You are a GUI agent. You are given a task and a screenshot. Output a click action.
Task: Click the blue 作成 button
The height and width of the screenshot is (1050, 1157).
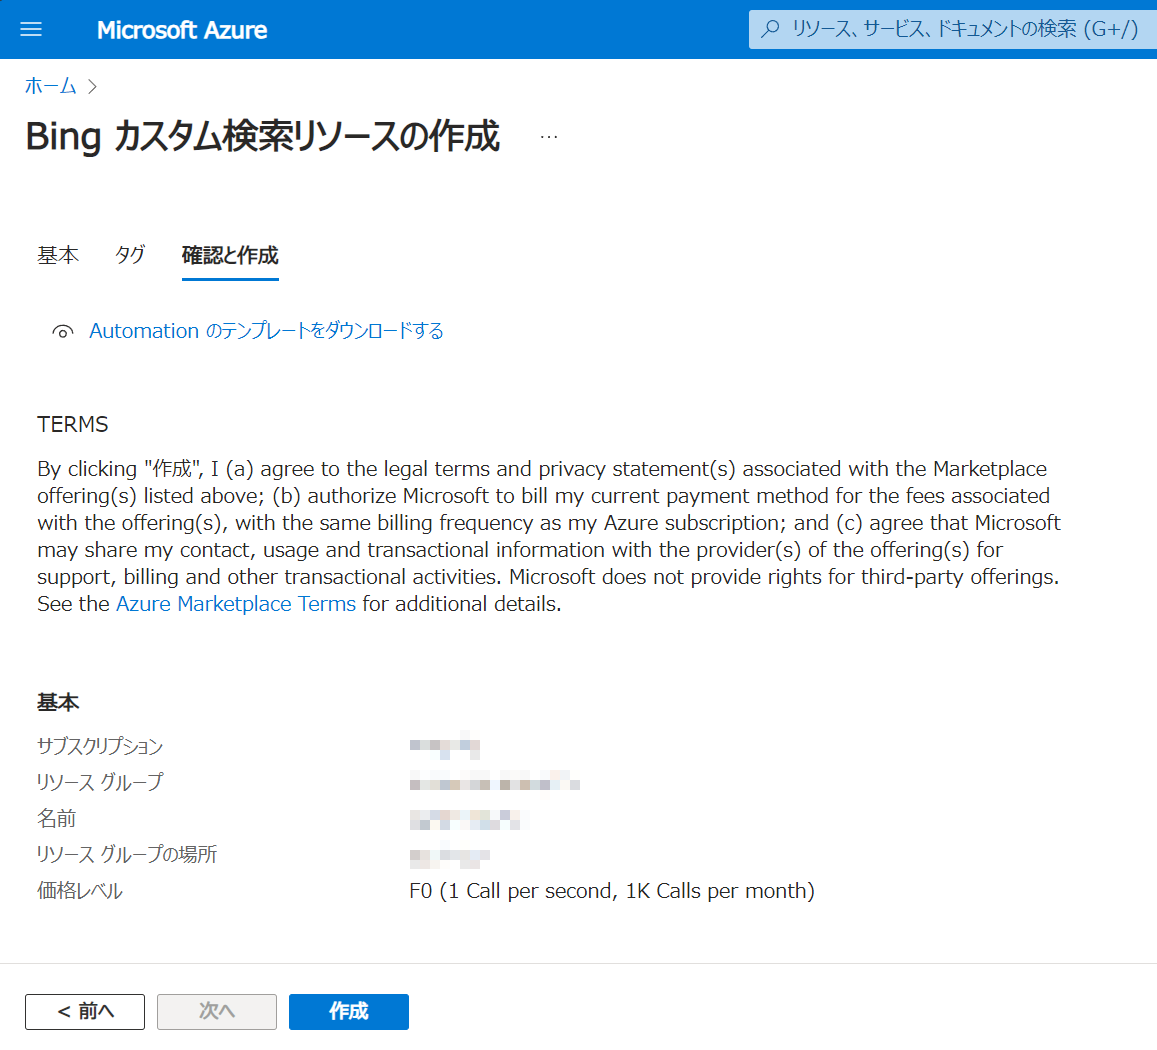pyautogui.click(x=348, y=1012)
